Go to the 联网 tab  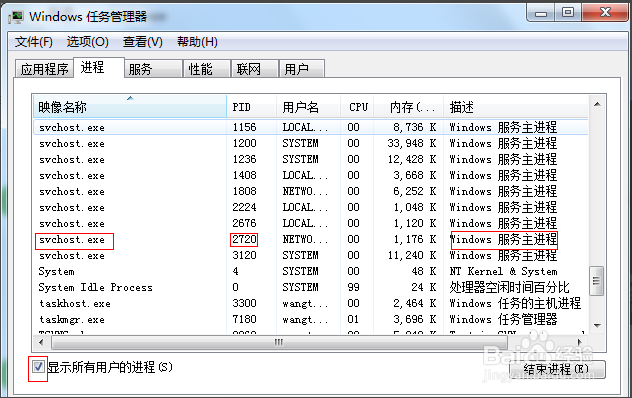coord(255,69)
